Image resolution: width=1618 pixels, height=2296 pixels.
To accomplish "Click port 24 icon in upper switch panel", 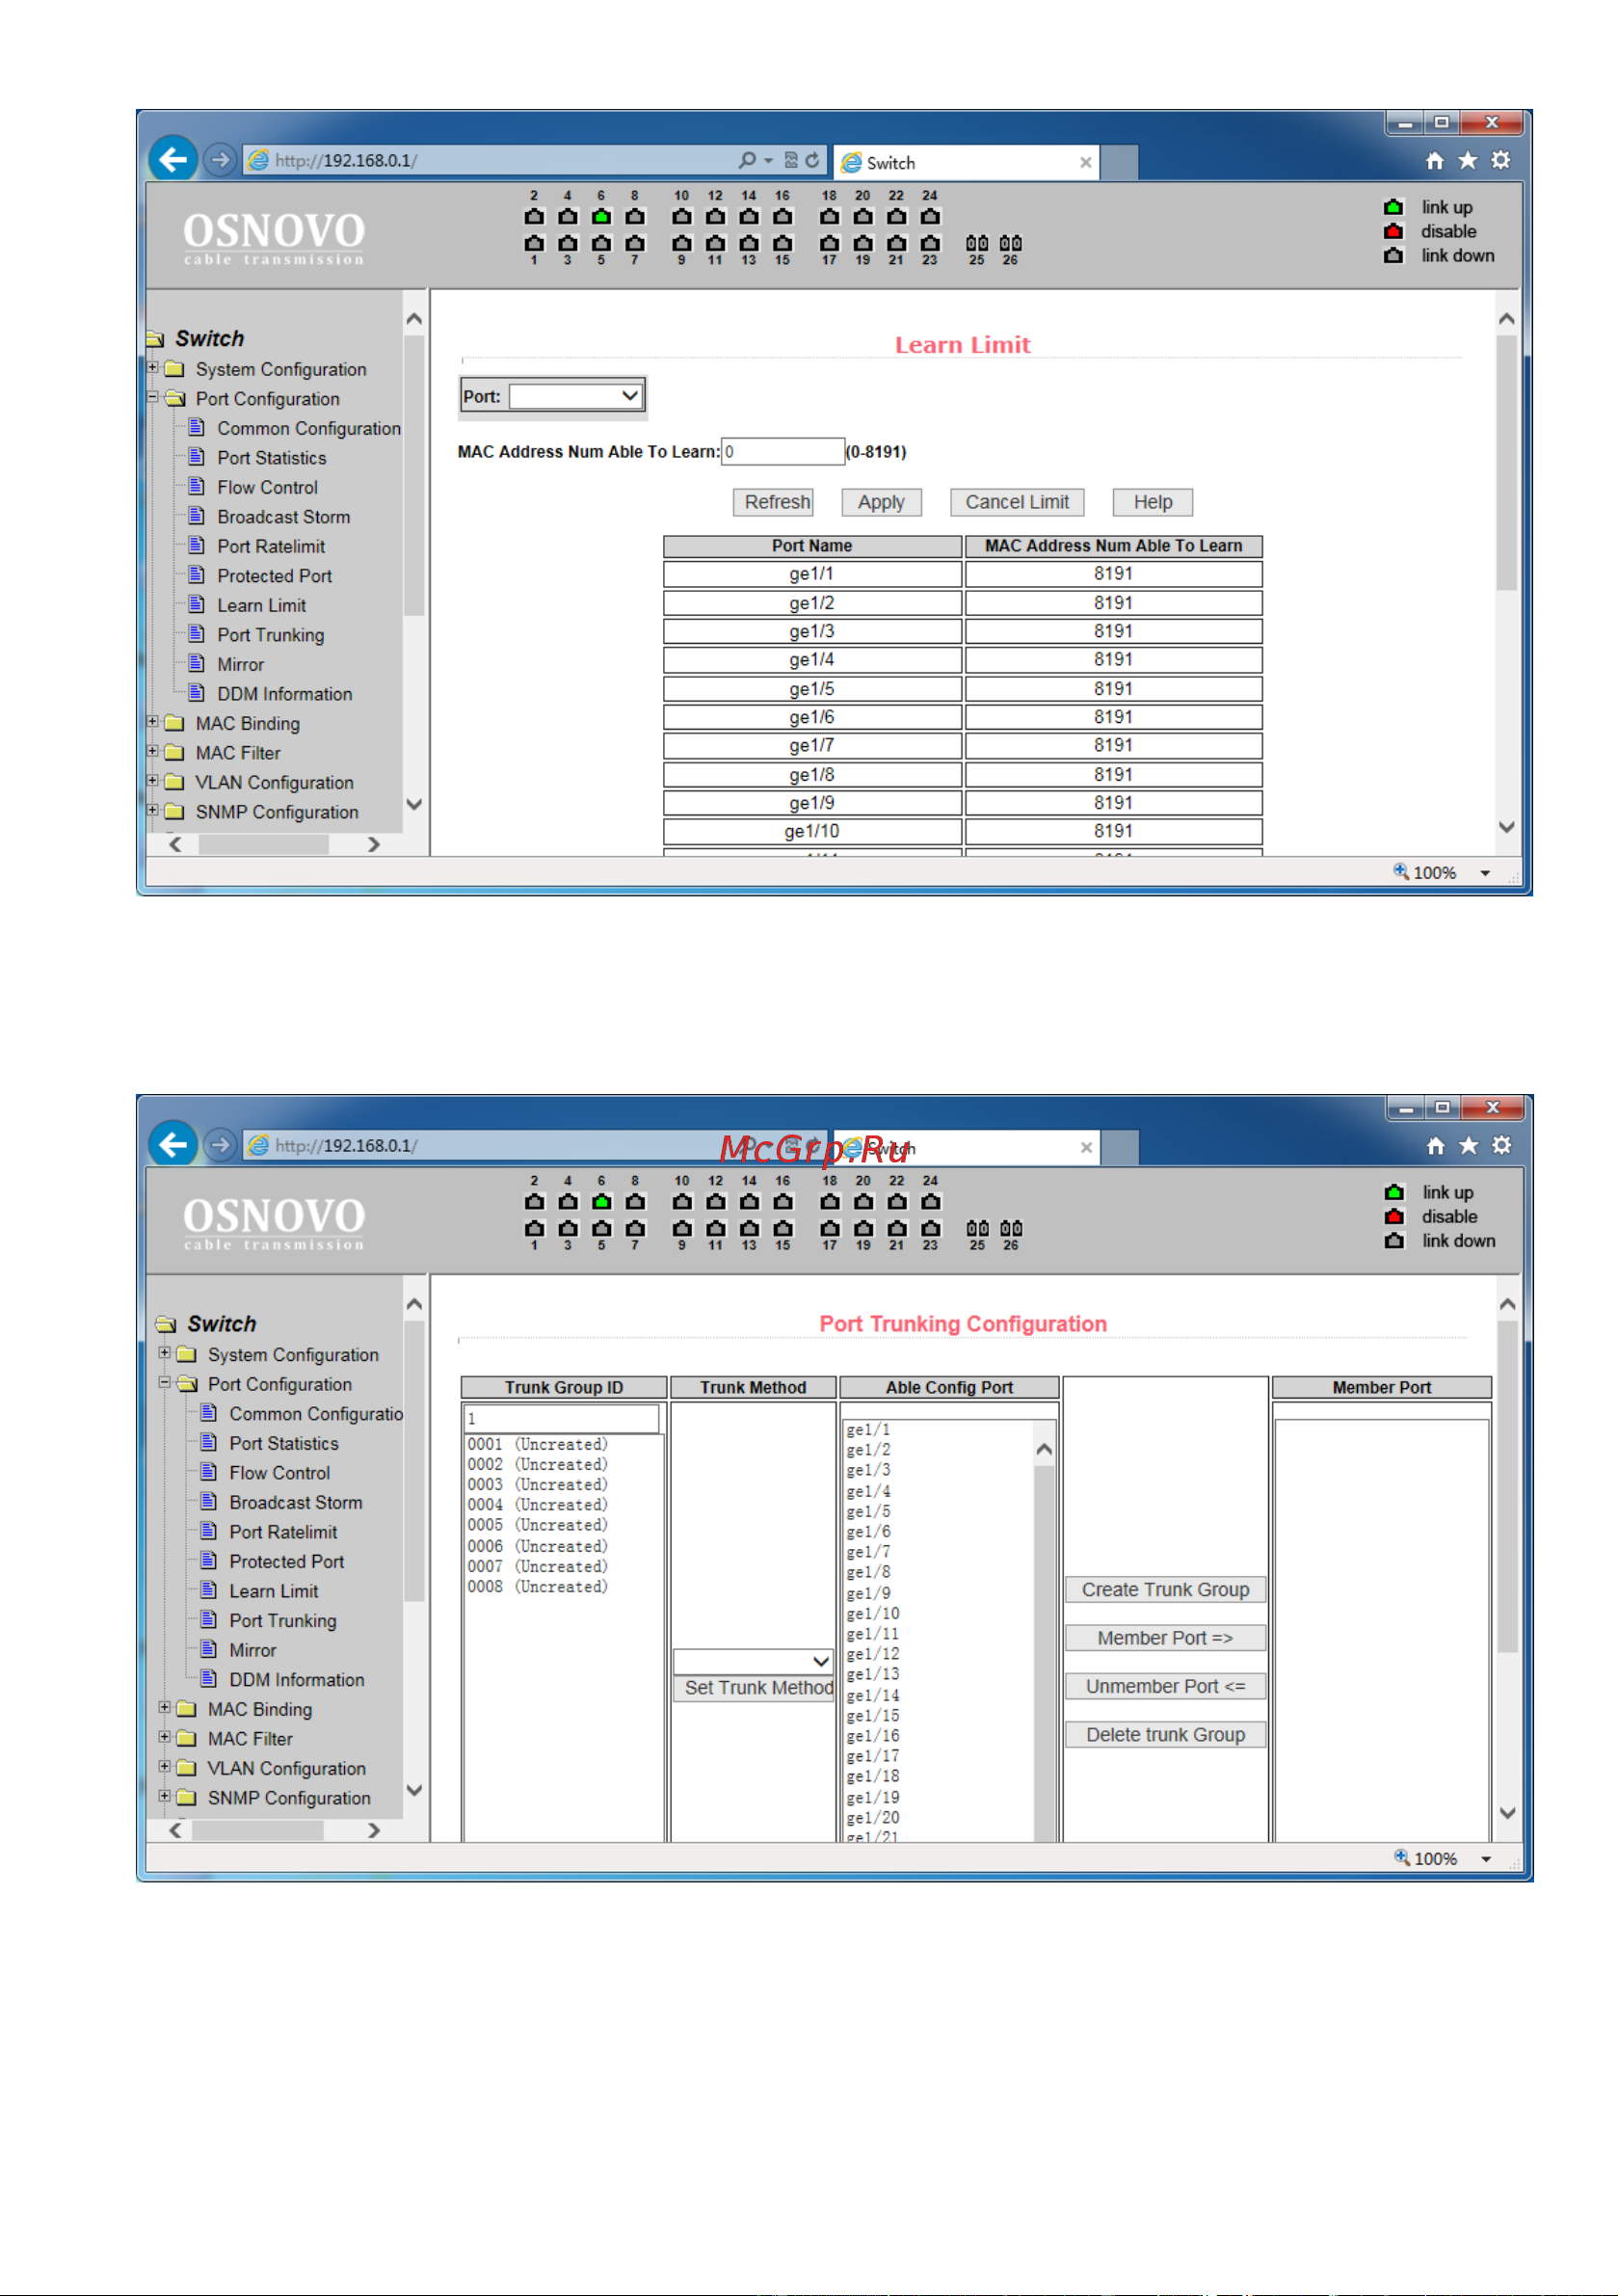I will coord(930,216).
